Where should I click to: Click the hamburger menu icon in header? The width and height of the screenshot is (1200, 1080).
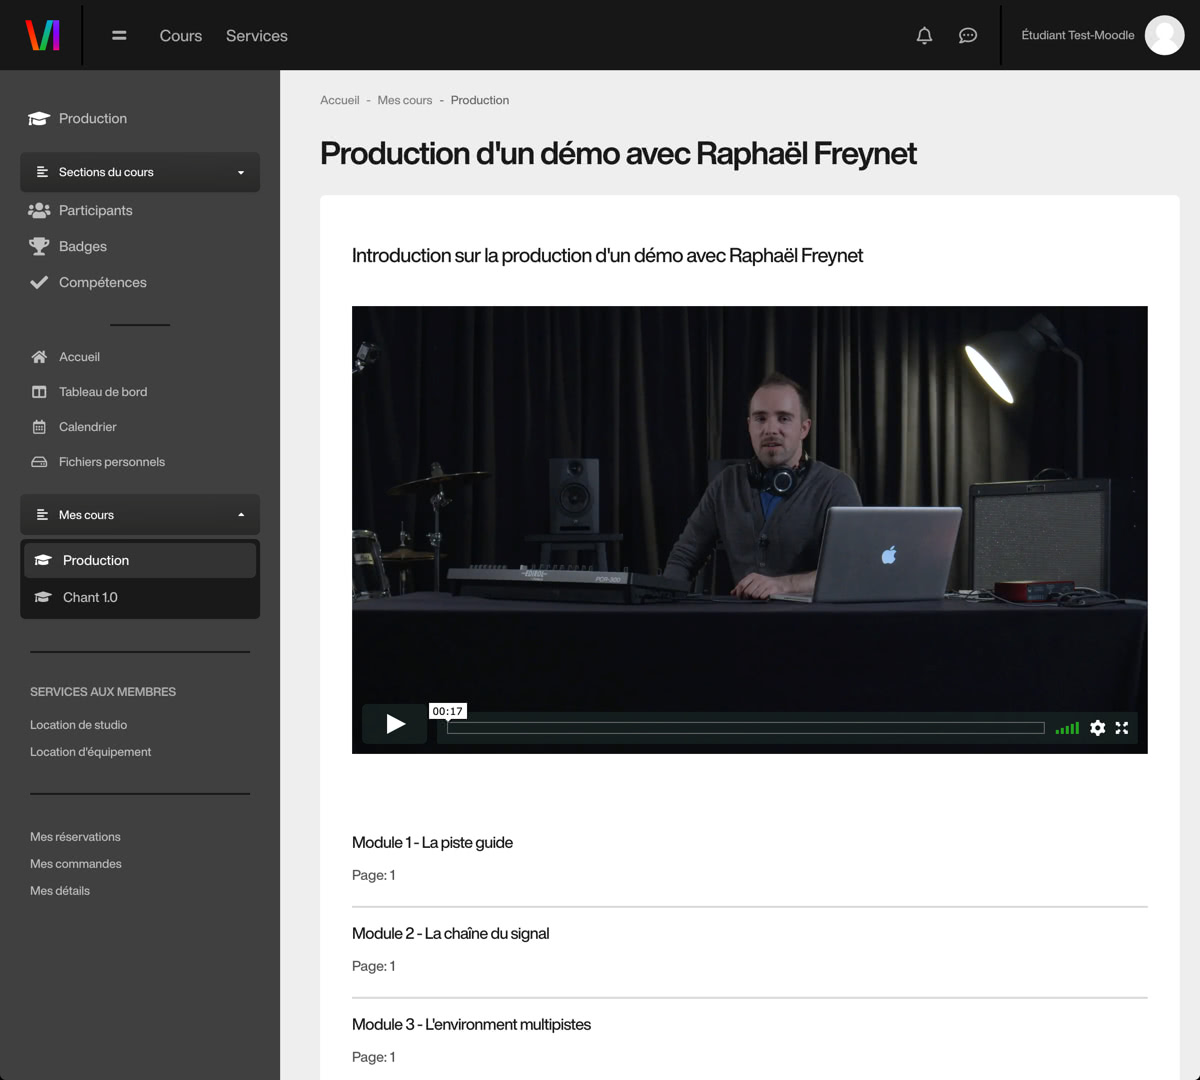pos(119,36)
